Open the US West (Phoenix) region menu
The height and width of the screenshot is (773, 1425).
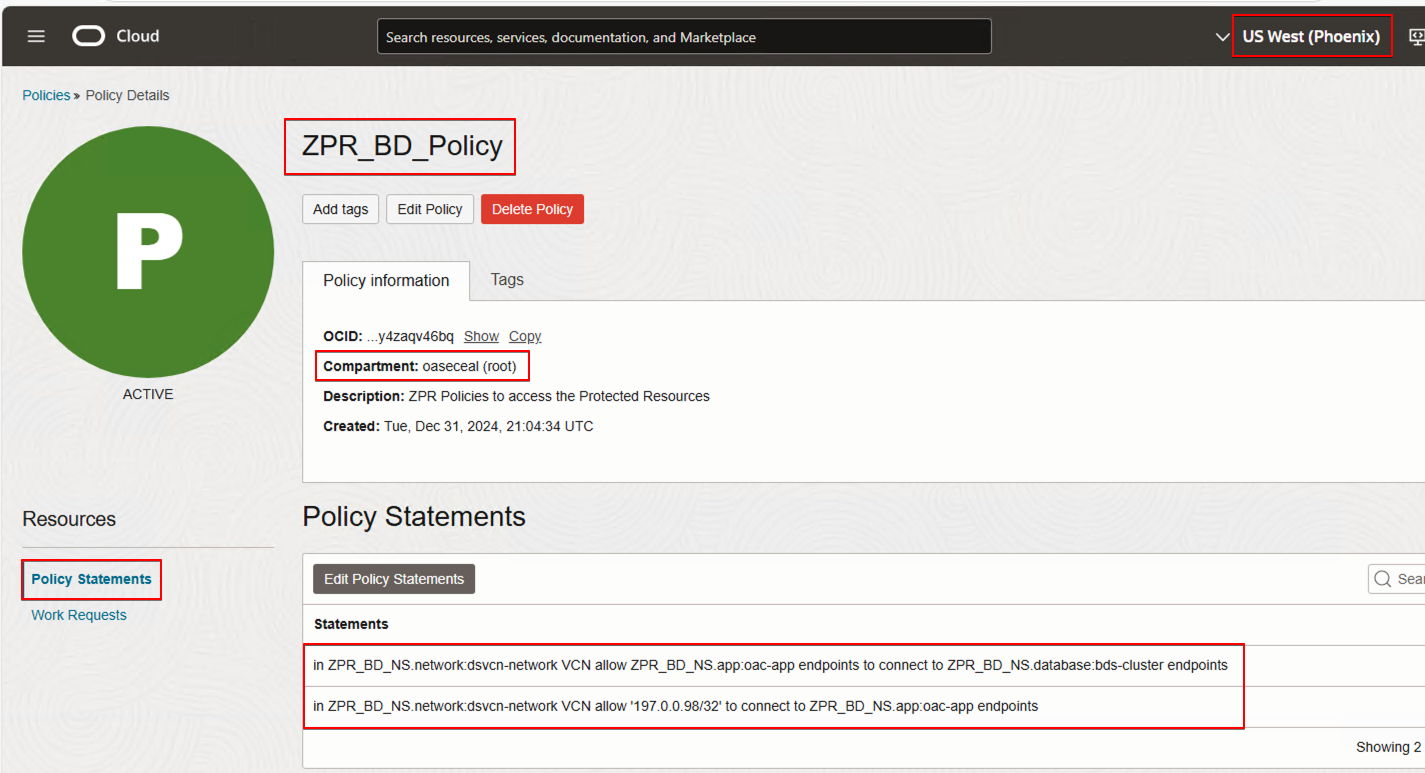click(1311, 37)
